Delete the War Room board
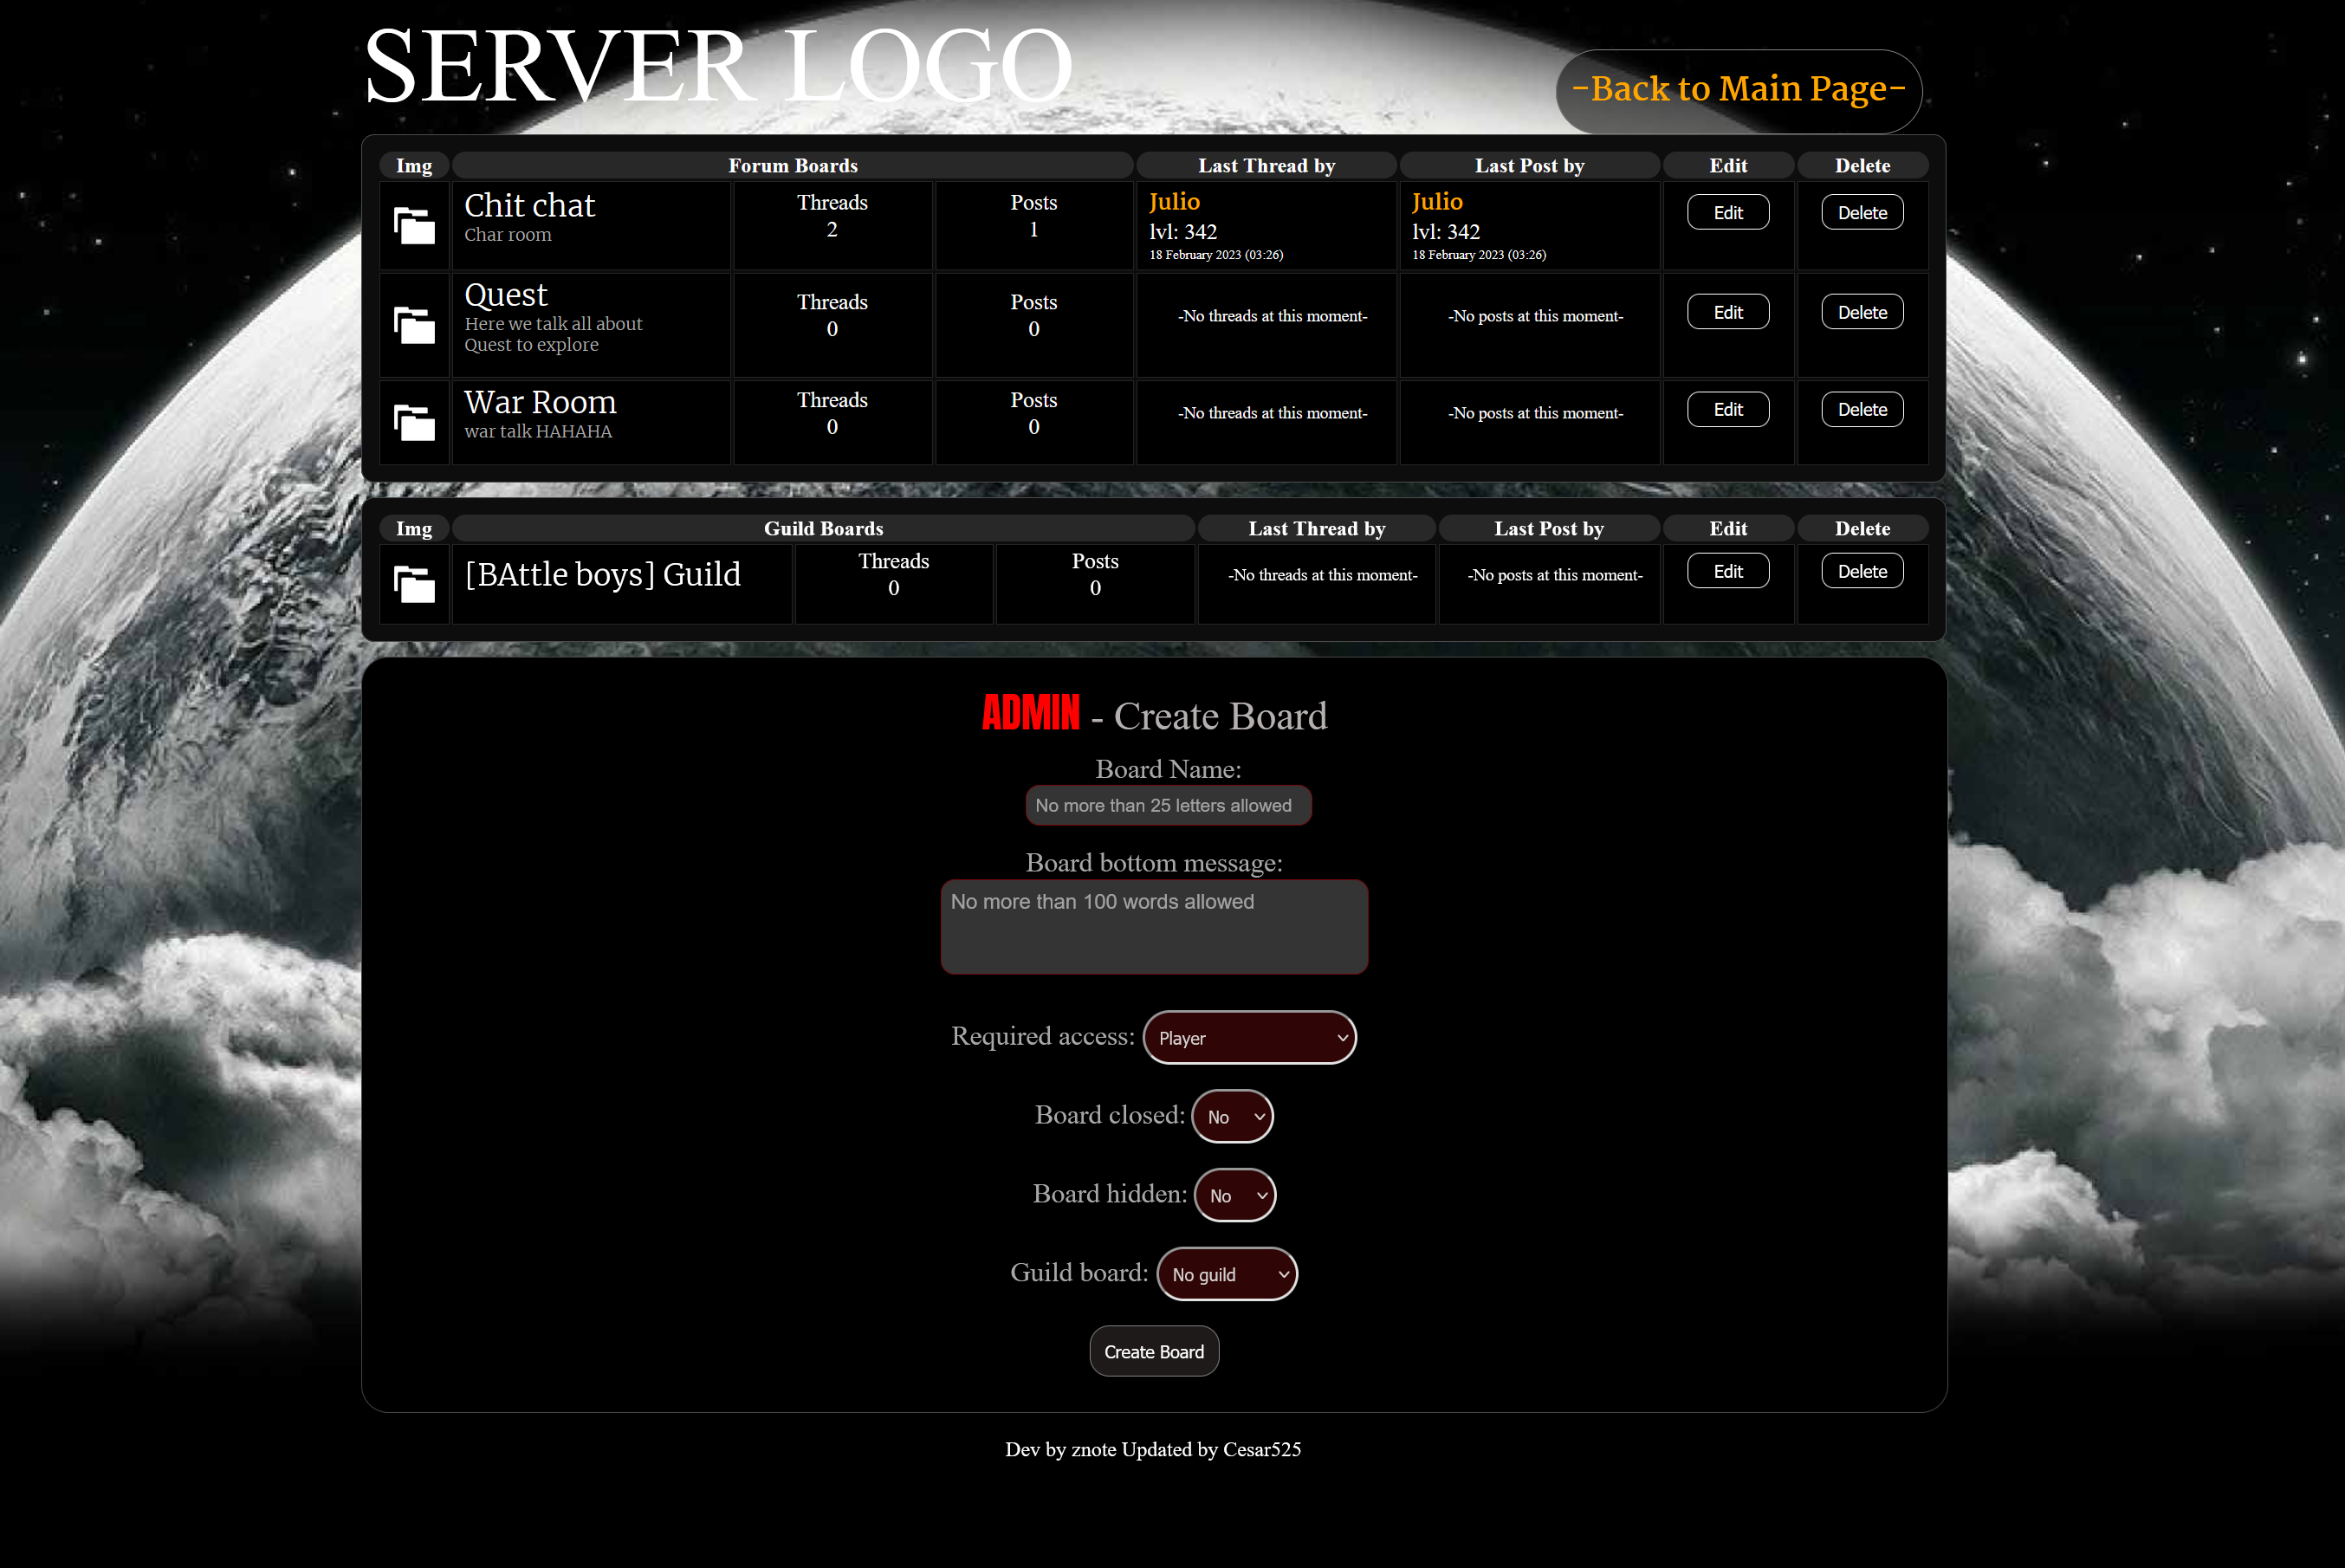 (x=1862, y=409)
